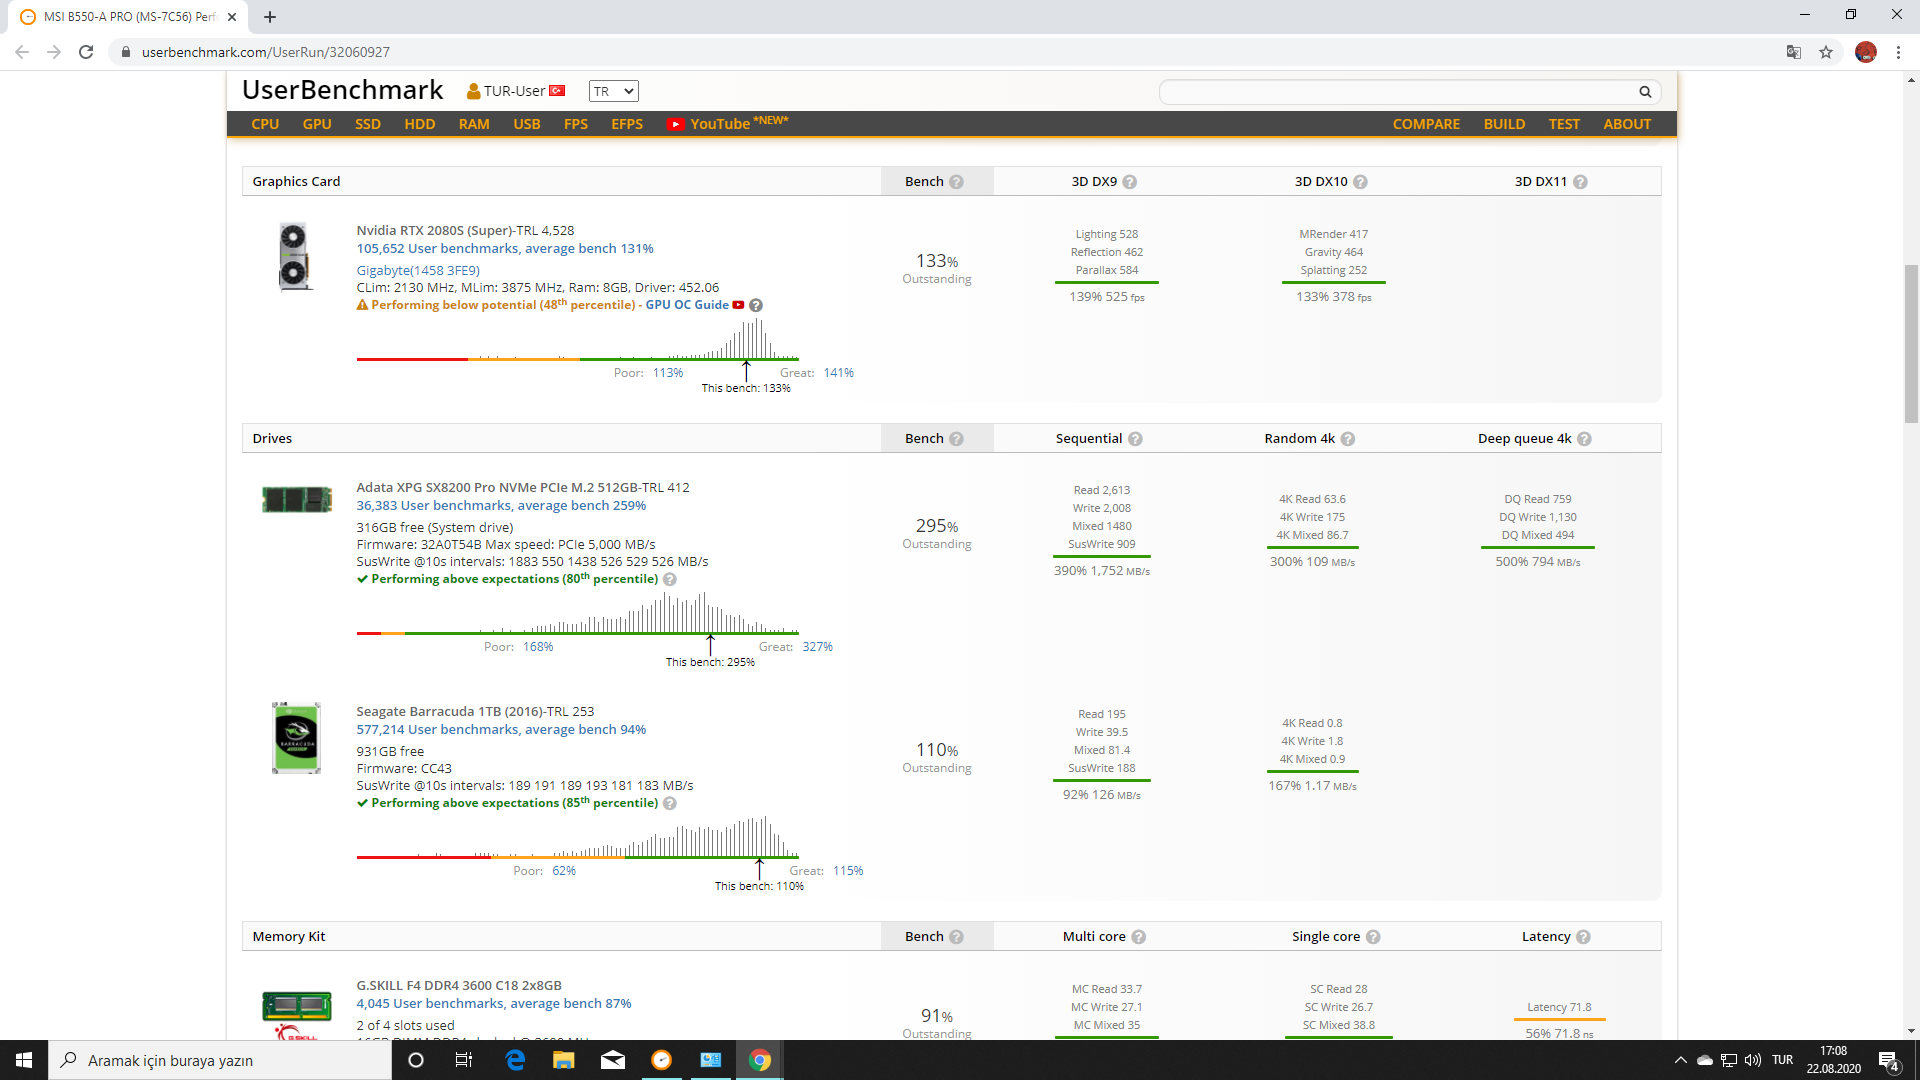Open the COMPARE menu item

[x=1426, y=124]
